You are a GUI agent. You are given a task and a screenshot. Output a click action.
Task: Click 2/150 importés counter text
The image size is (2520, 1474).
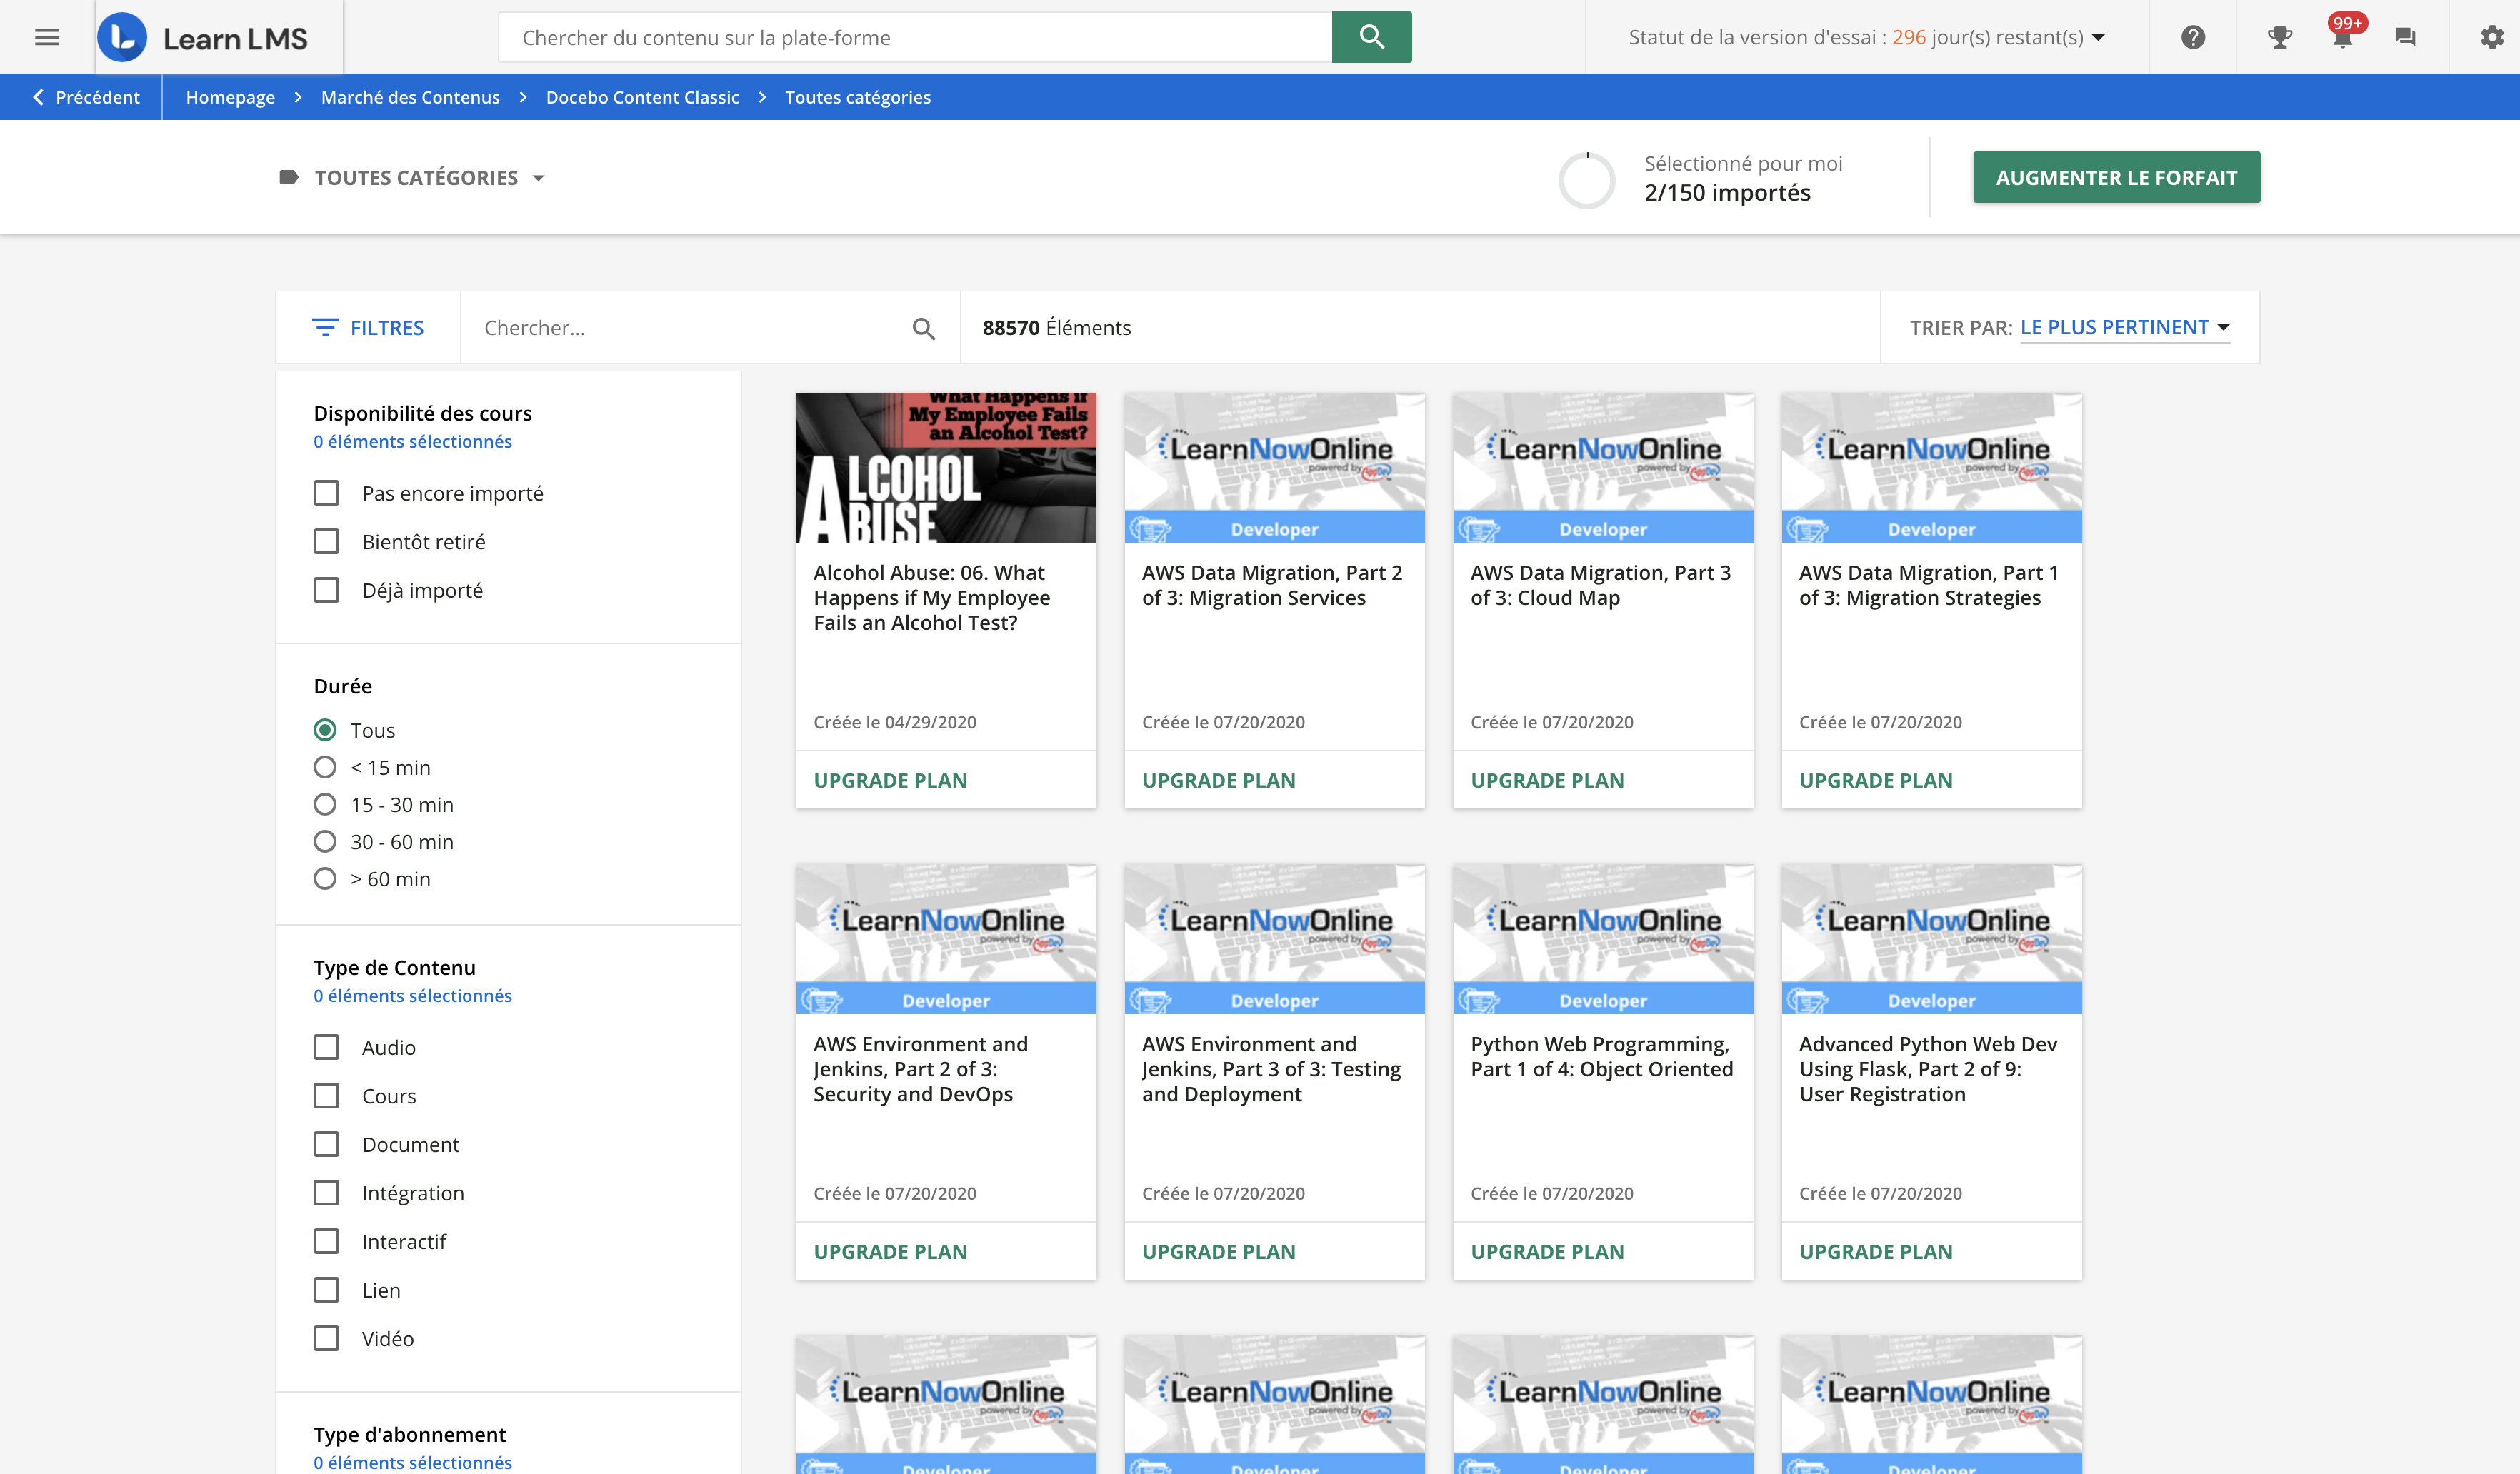(1727, 192)
